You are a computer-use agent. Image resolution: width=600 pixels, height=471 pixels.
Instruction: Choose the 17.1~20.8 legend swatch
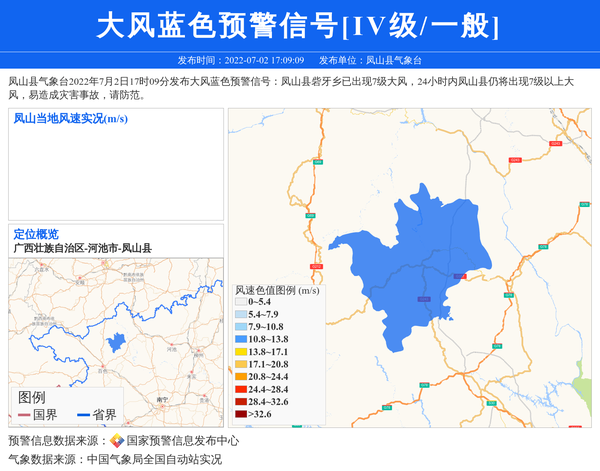pos(241,365)
